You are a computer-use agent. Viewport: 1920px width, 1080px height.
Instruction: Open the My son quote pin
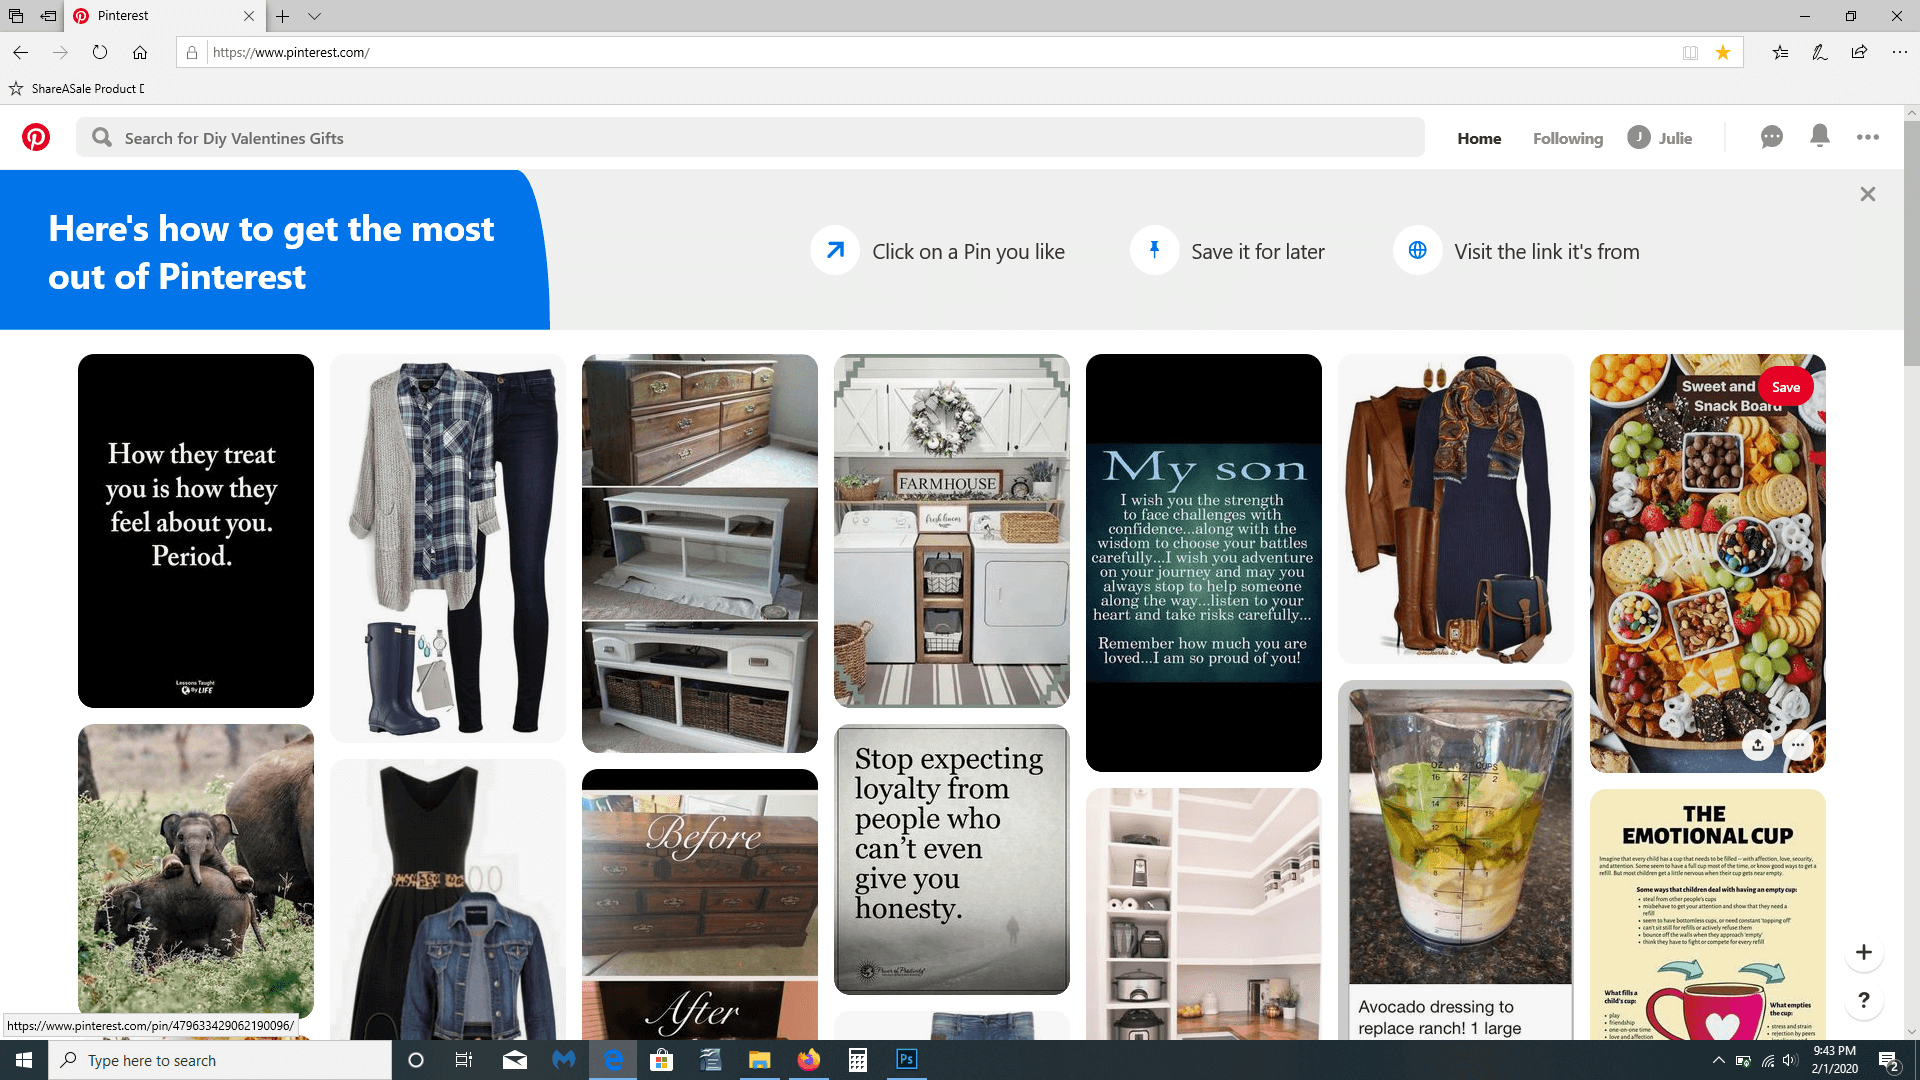(x=1203, y=562)
